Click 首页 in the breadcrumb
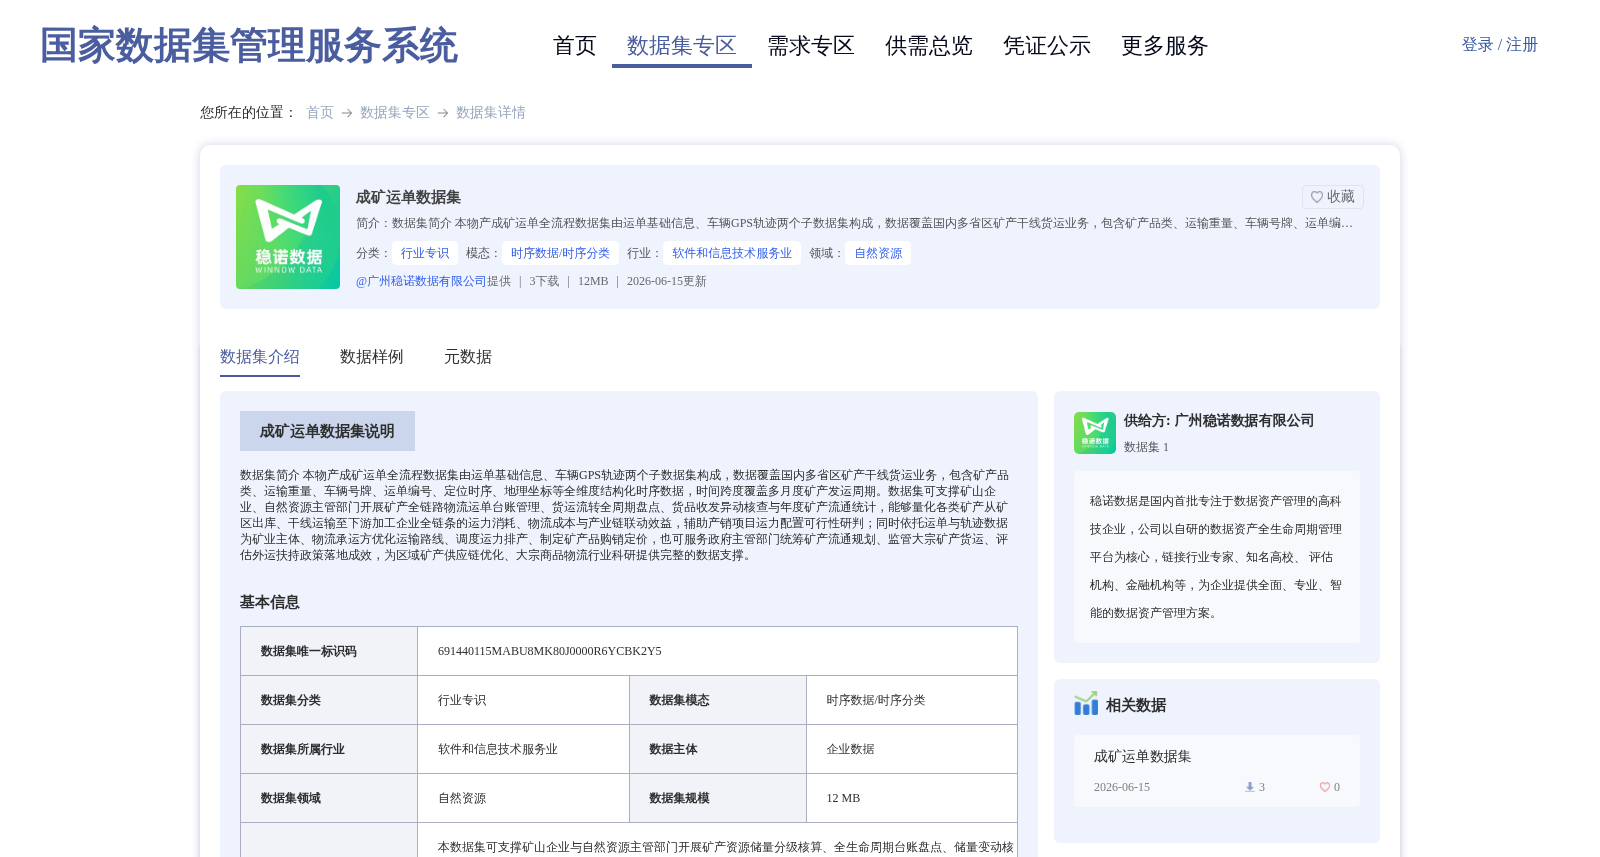The width and height of the screenshot is (1600, 857). (320, 112)
